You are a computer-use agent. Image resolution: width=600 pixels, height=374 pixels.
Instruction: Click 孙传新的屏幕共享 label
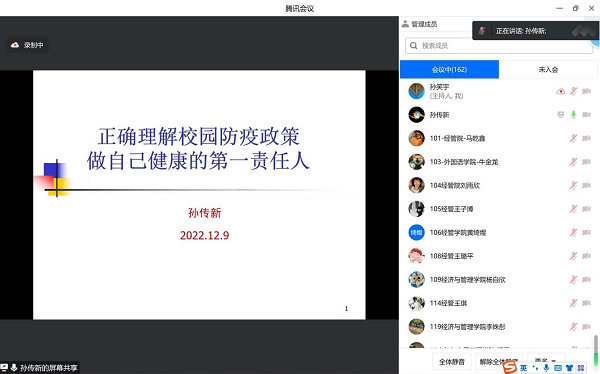tap(49, 368)
